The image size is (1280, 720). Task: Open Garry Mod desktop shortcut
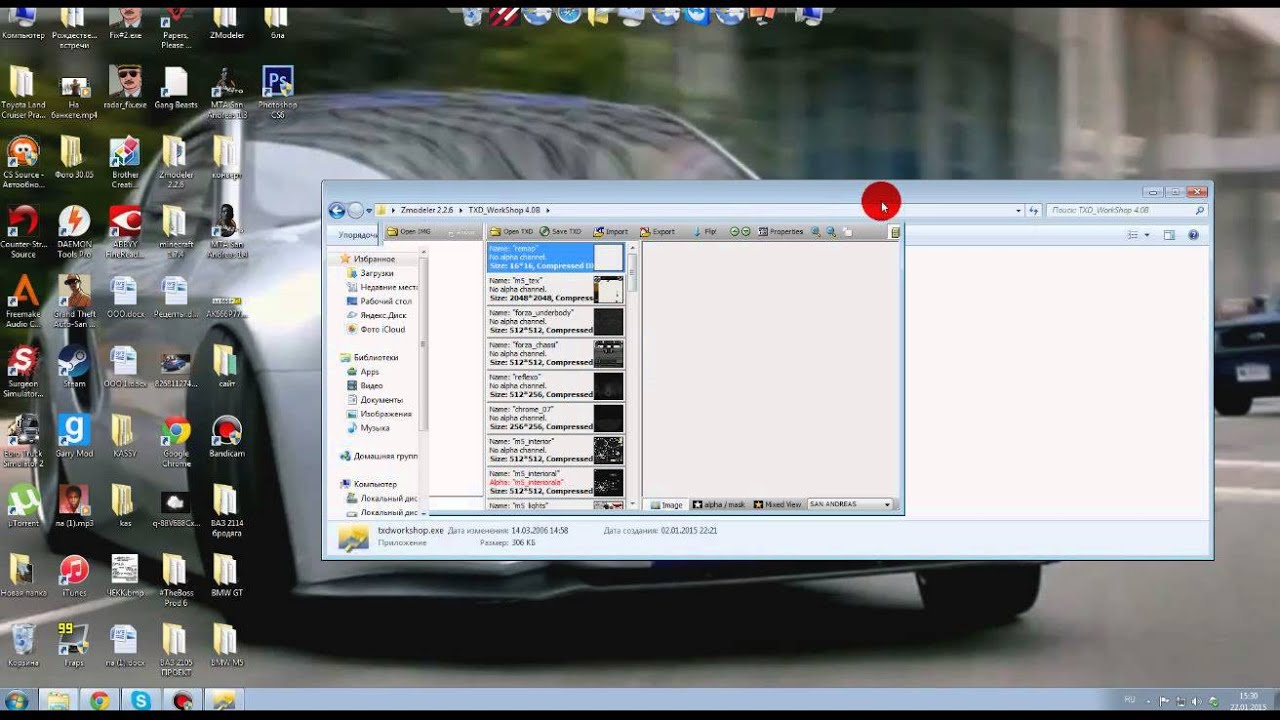pyautogui.click(x=73, y=436)
